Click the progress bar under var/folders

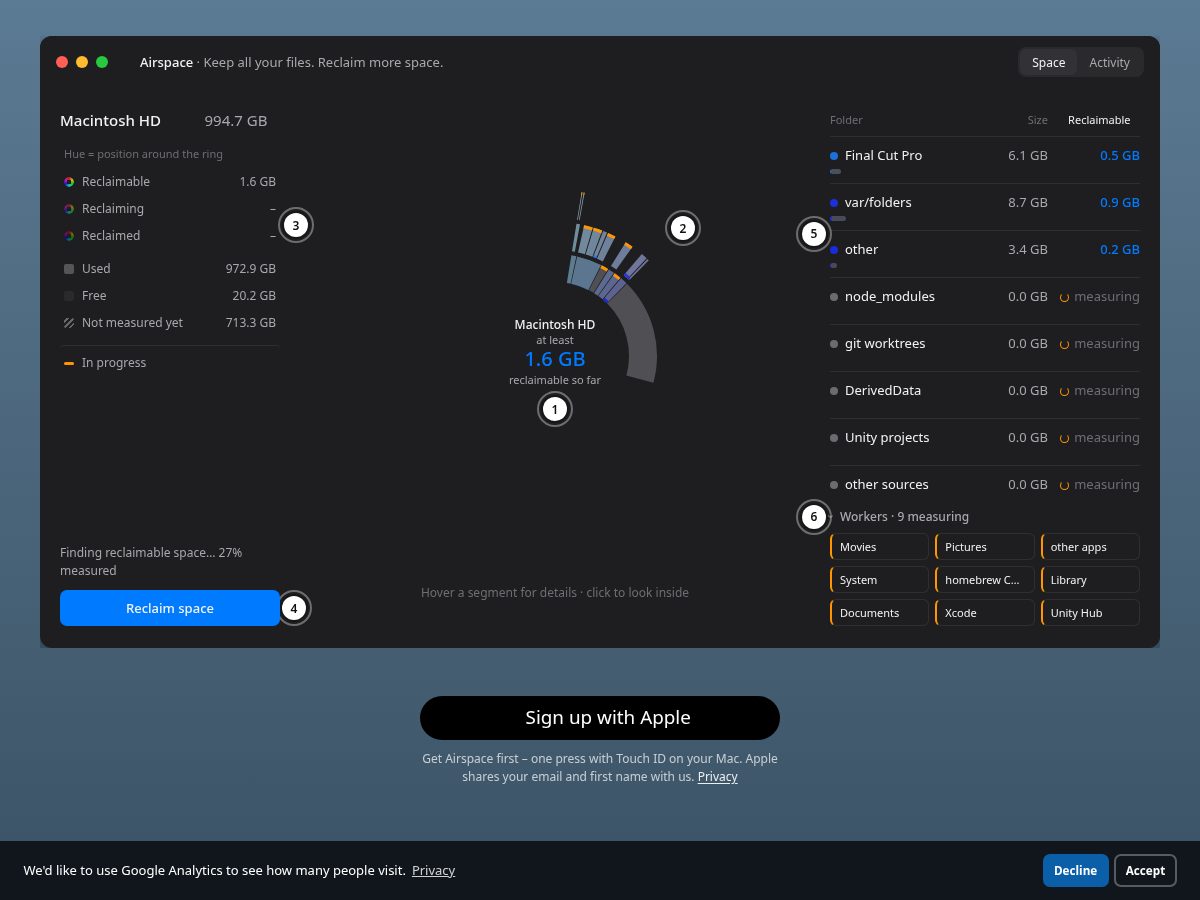click(x=838, y=219)
